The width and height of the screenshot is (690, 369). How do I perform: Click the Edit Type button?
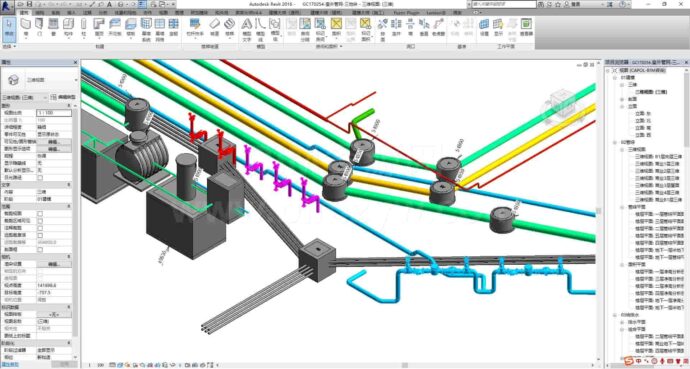(x=63, y=97)
